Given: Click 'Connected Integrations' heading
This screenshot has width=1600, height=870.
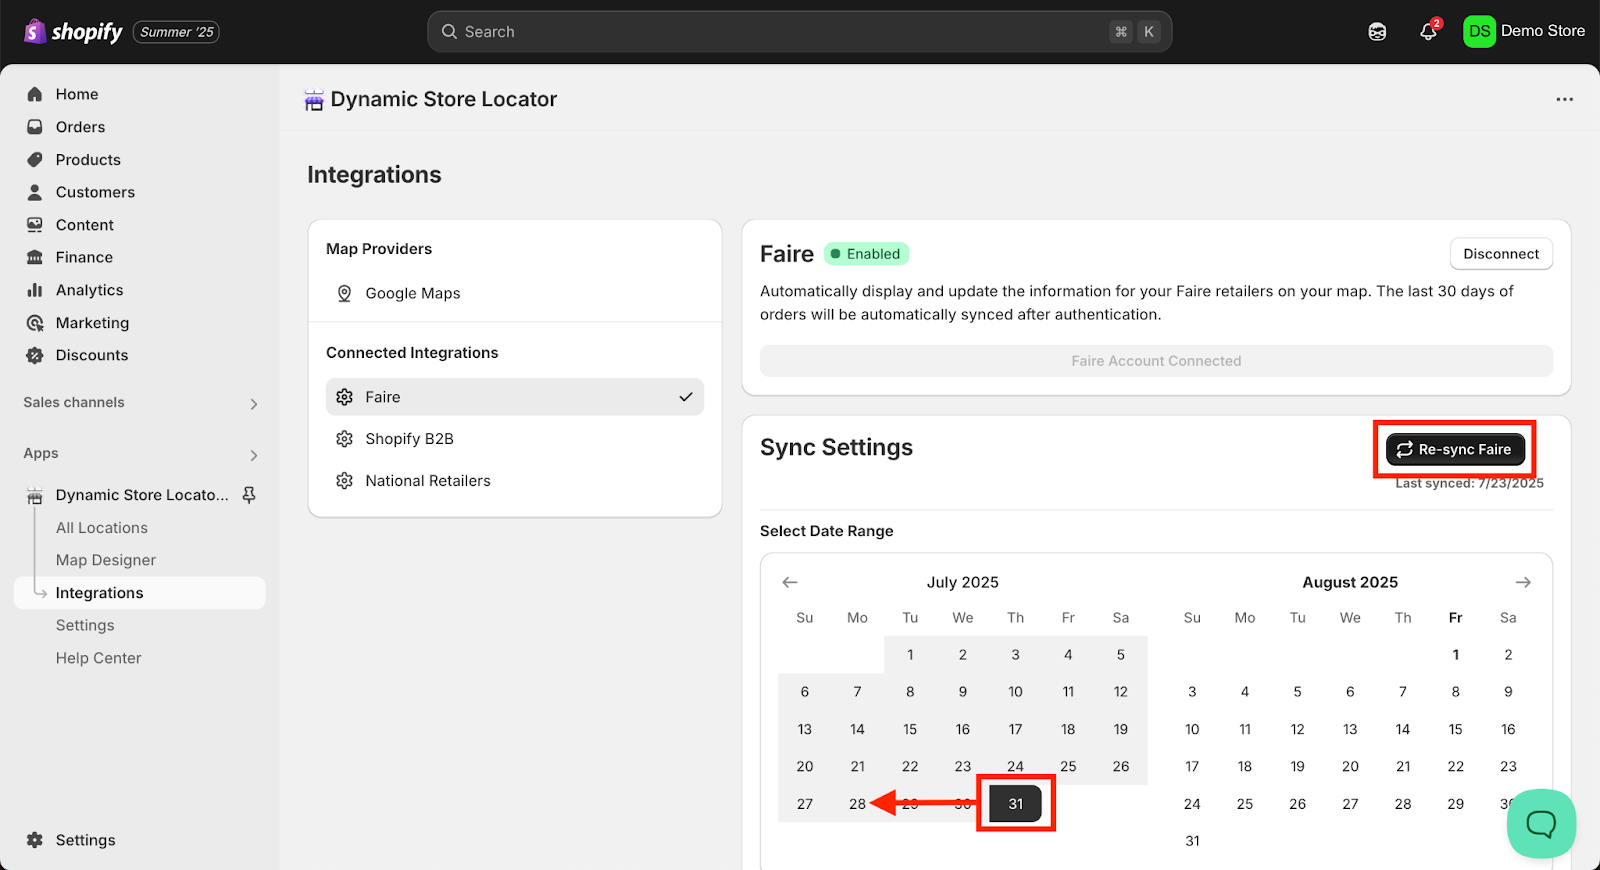Looking at the screenshot, I should pos(412,353).
